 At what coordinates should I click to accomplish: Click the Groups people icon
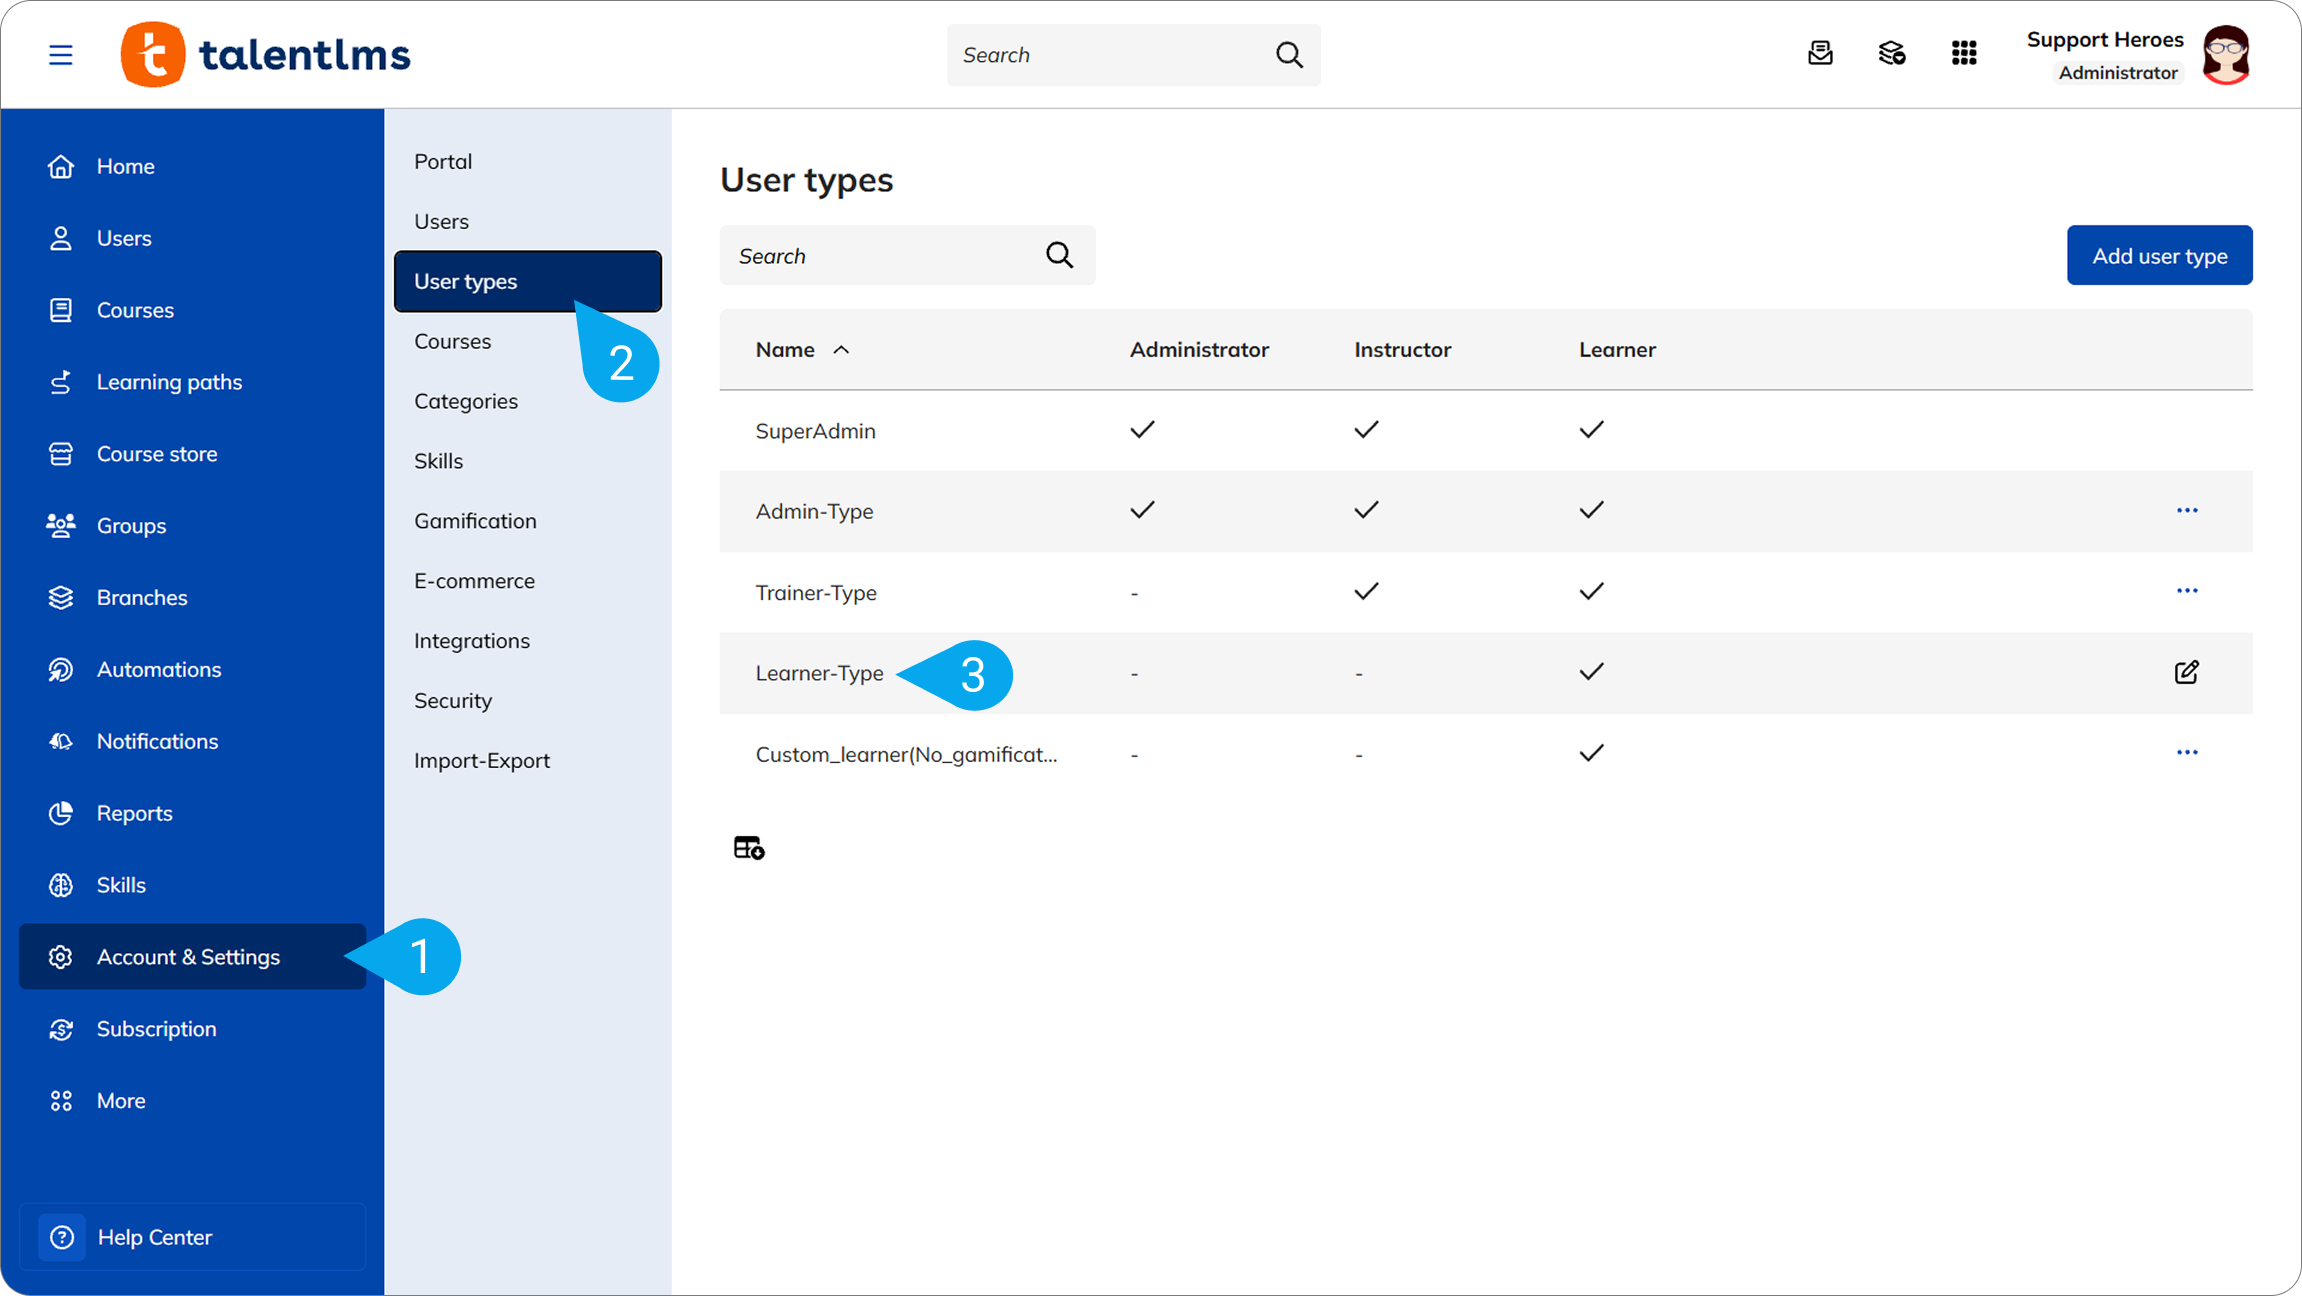pyautogui.click(x=61, y=525)
